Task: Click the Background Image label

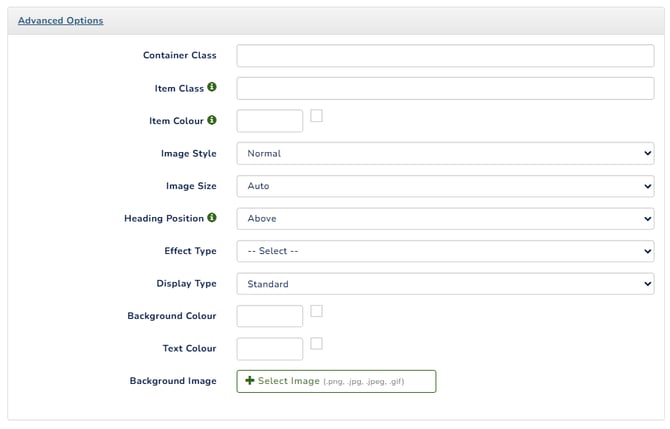Action: pyautogui.click(x=173, y=381)
